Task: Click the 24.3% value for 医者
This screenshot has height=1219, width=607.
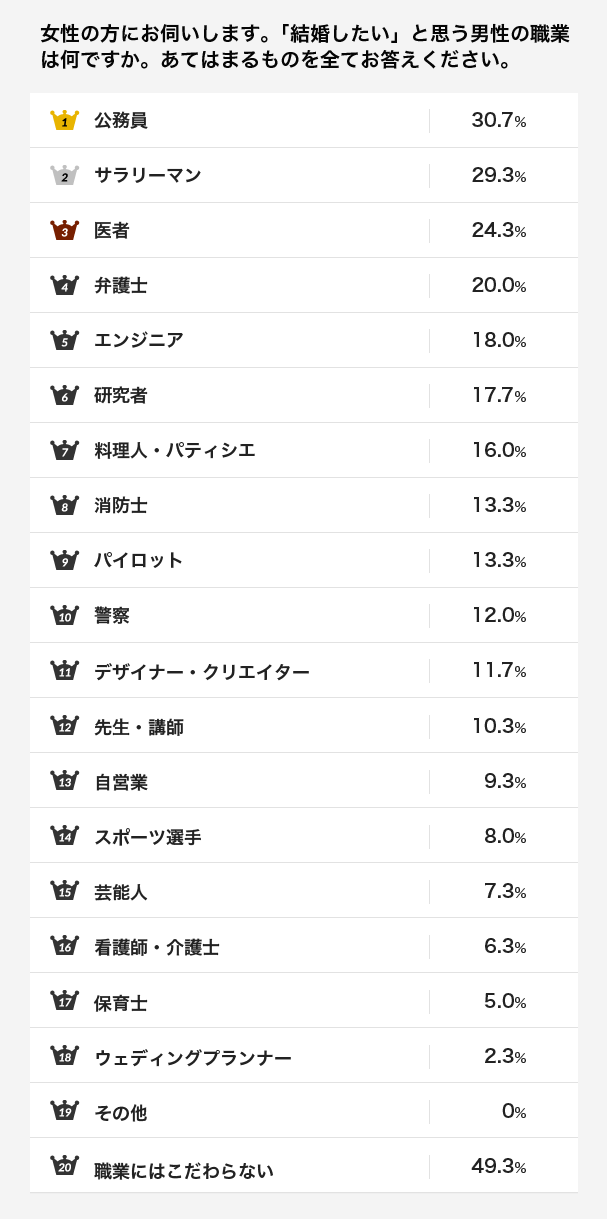Action: point(499,231)
